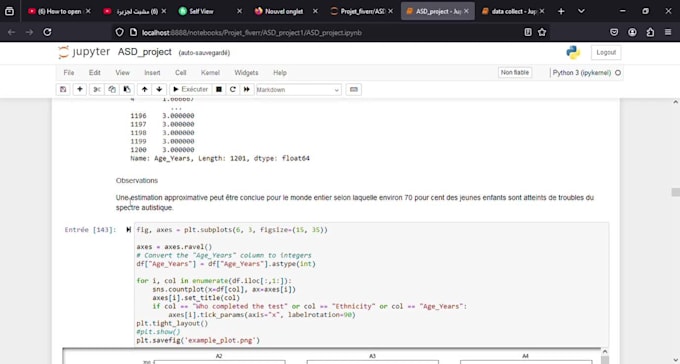Open the Widgets menu
The image size is (680, 364).
246,73
